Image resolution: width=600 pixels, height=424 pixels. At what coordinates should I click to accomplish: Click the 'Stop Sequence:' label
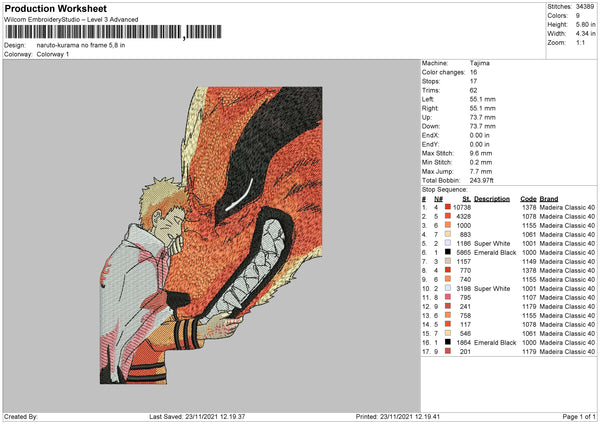pos(445,189)
